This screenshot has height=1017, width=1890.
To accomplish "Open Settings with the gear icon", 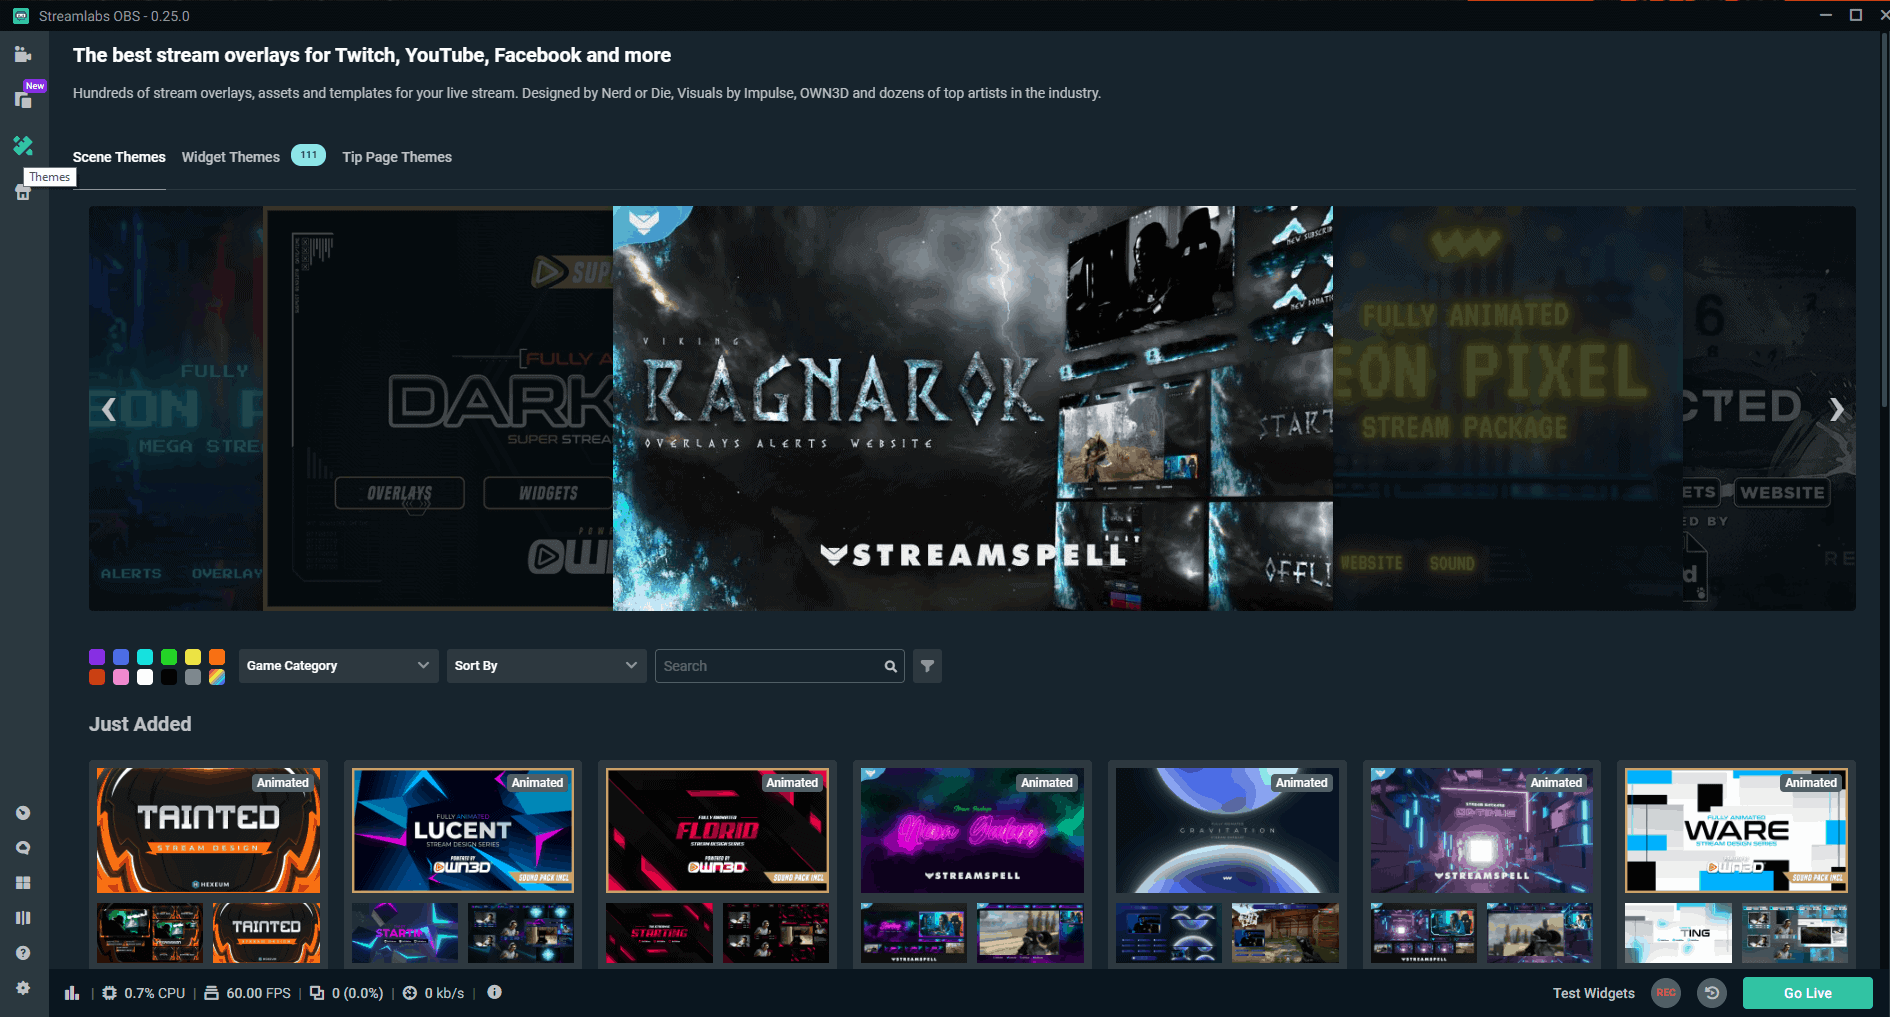I will [23, 988].
